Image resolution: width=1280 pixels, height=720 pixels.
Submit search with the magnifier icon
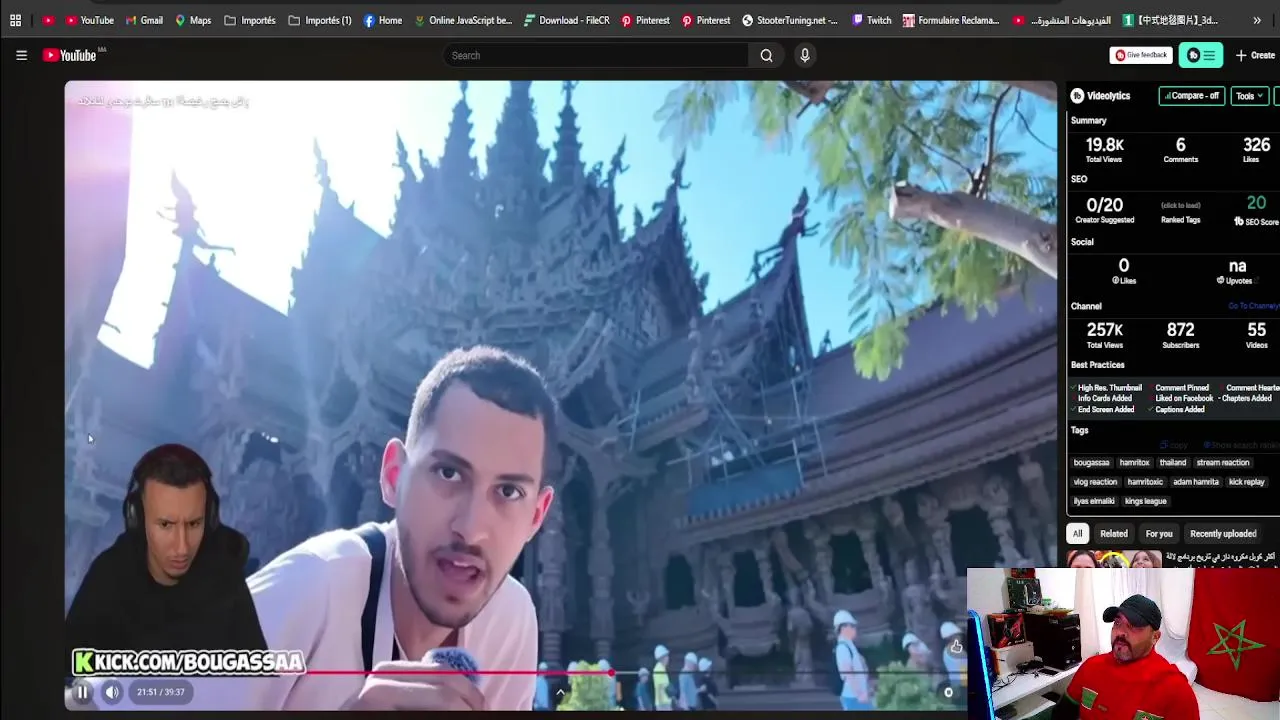pyautogui.click(x=766, y=55)
